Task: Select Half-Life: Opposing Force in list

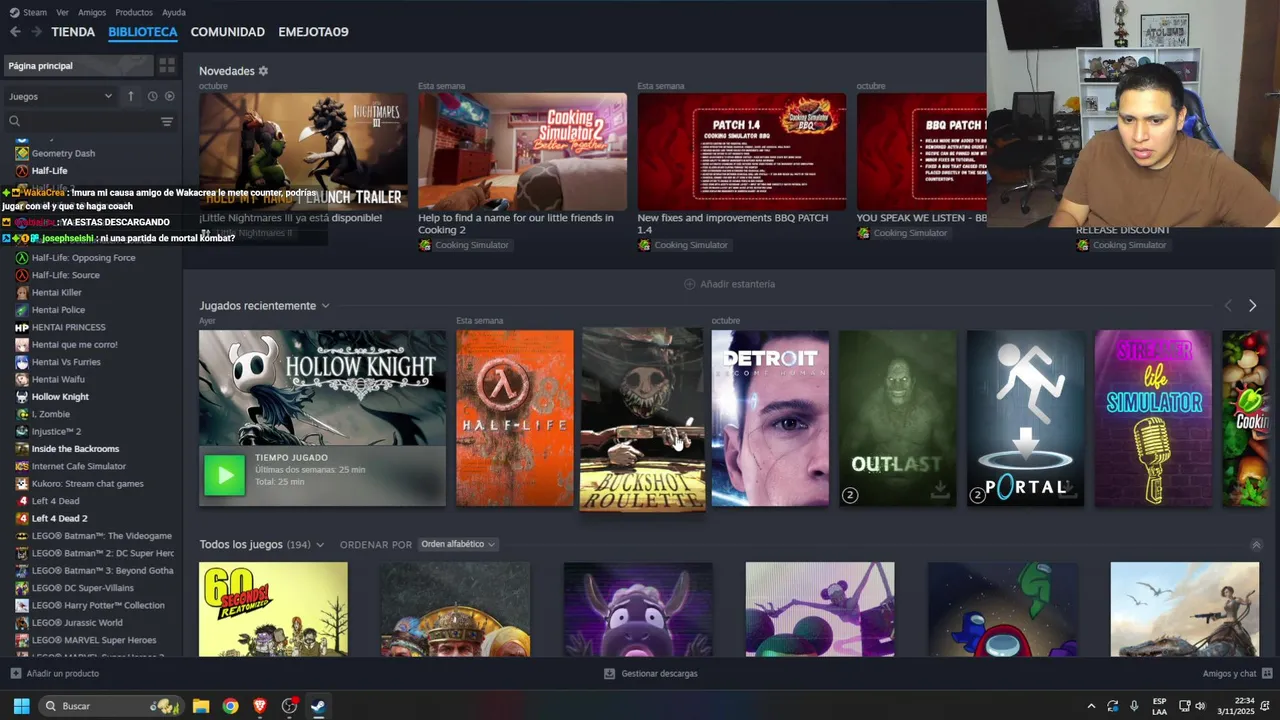Action: [x=83, y=258]
